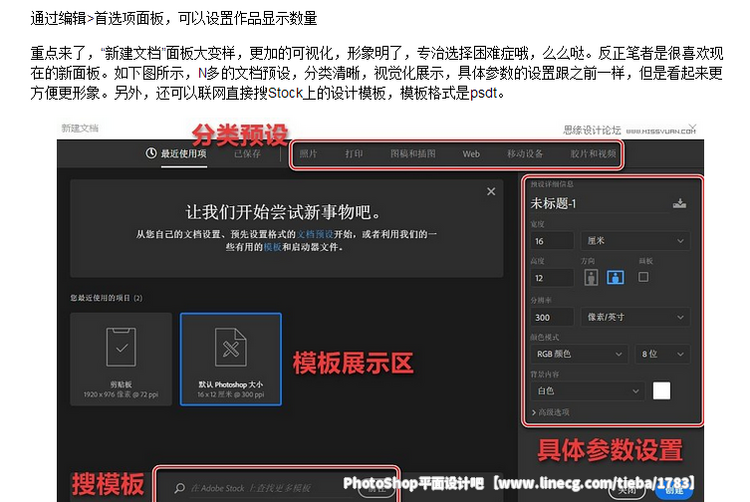Click the 让我们开始尝试新事物吧 heading text

pos(283,212)
